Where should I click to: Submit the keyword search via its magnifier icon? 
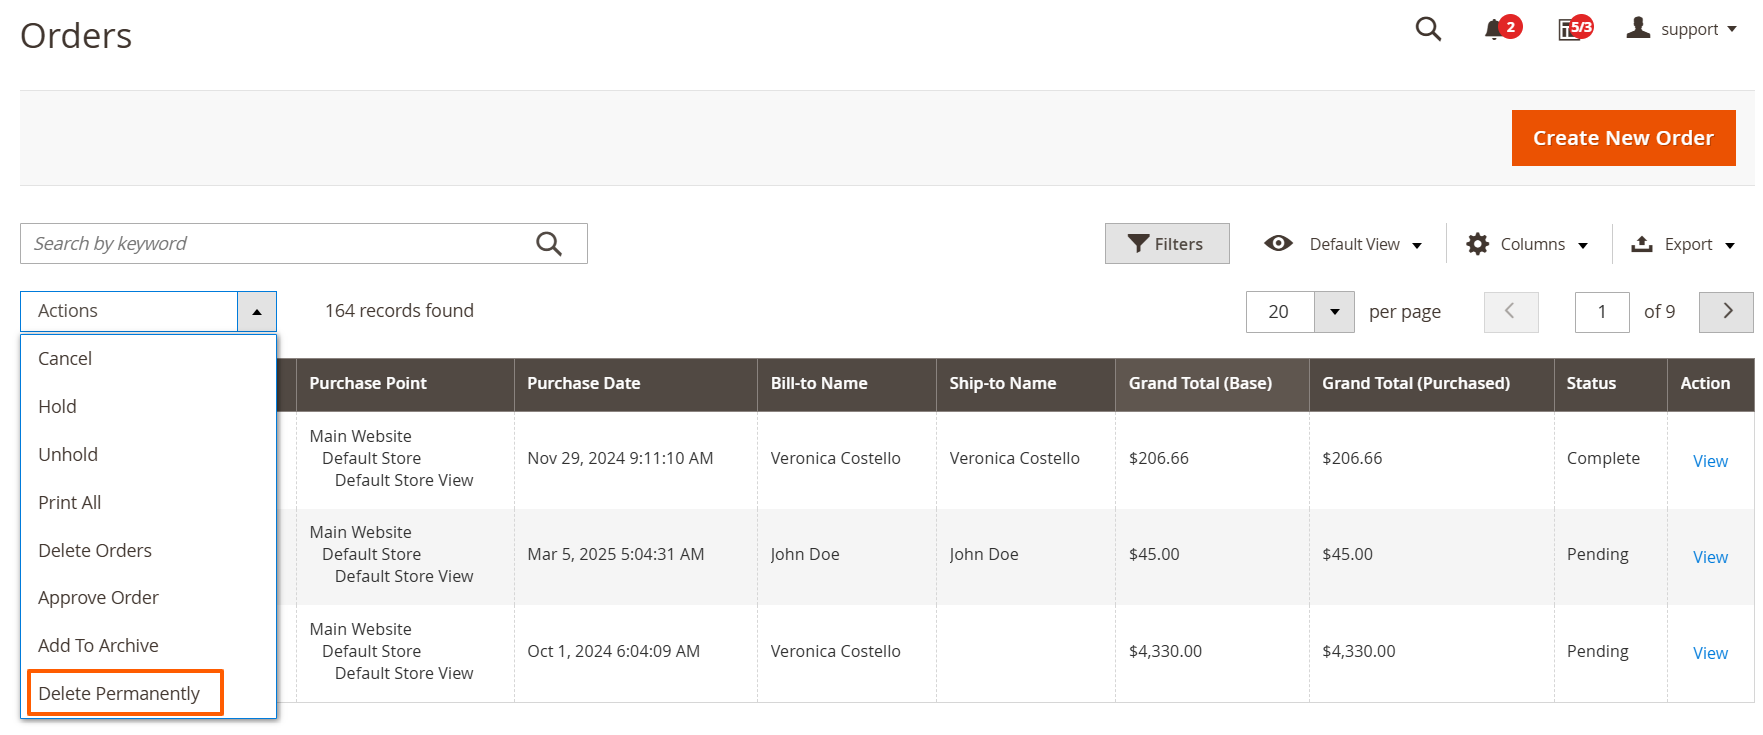[x=549, y=243]
